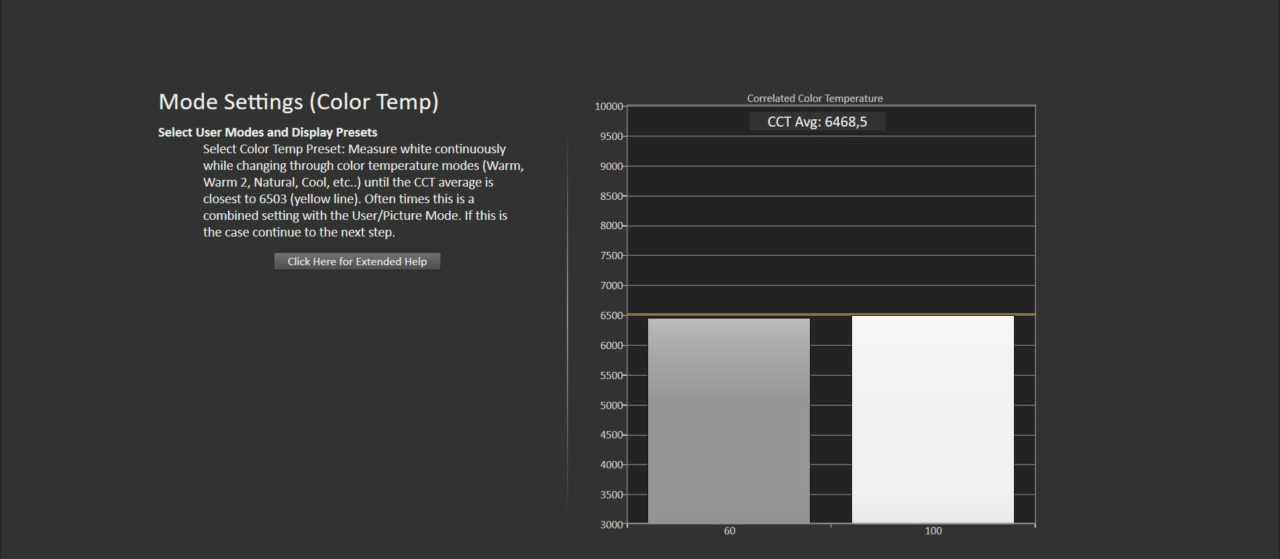Click the 7500 y-axis tick label
Viewport: 1280px width, 559px height.
(610, 256)
